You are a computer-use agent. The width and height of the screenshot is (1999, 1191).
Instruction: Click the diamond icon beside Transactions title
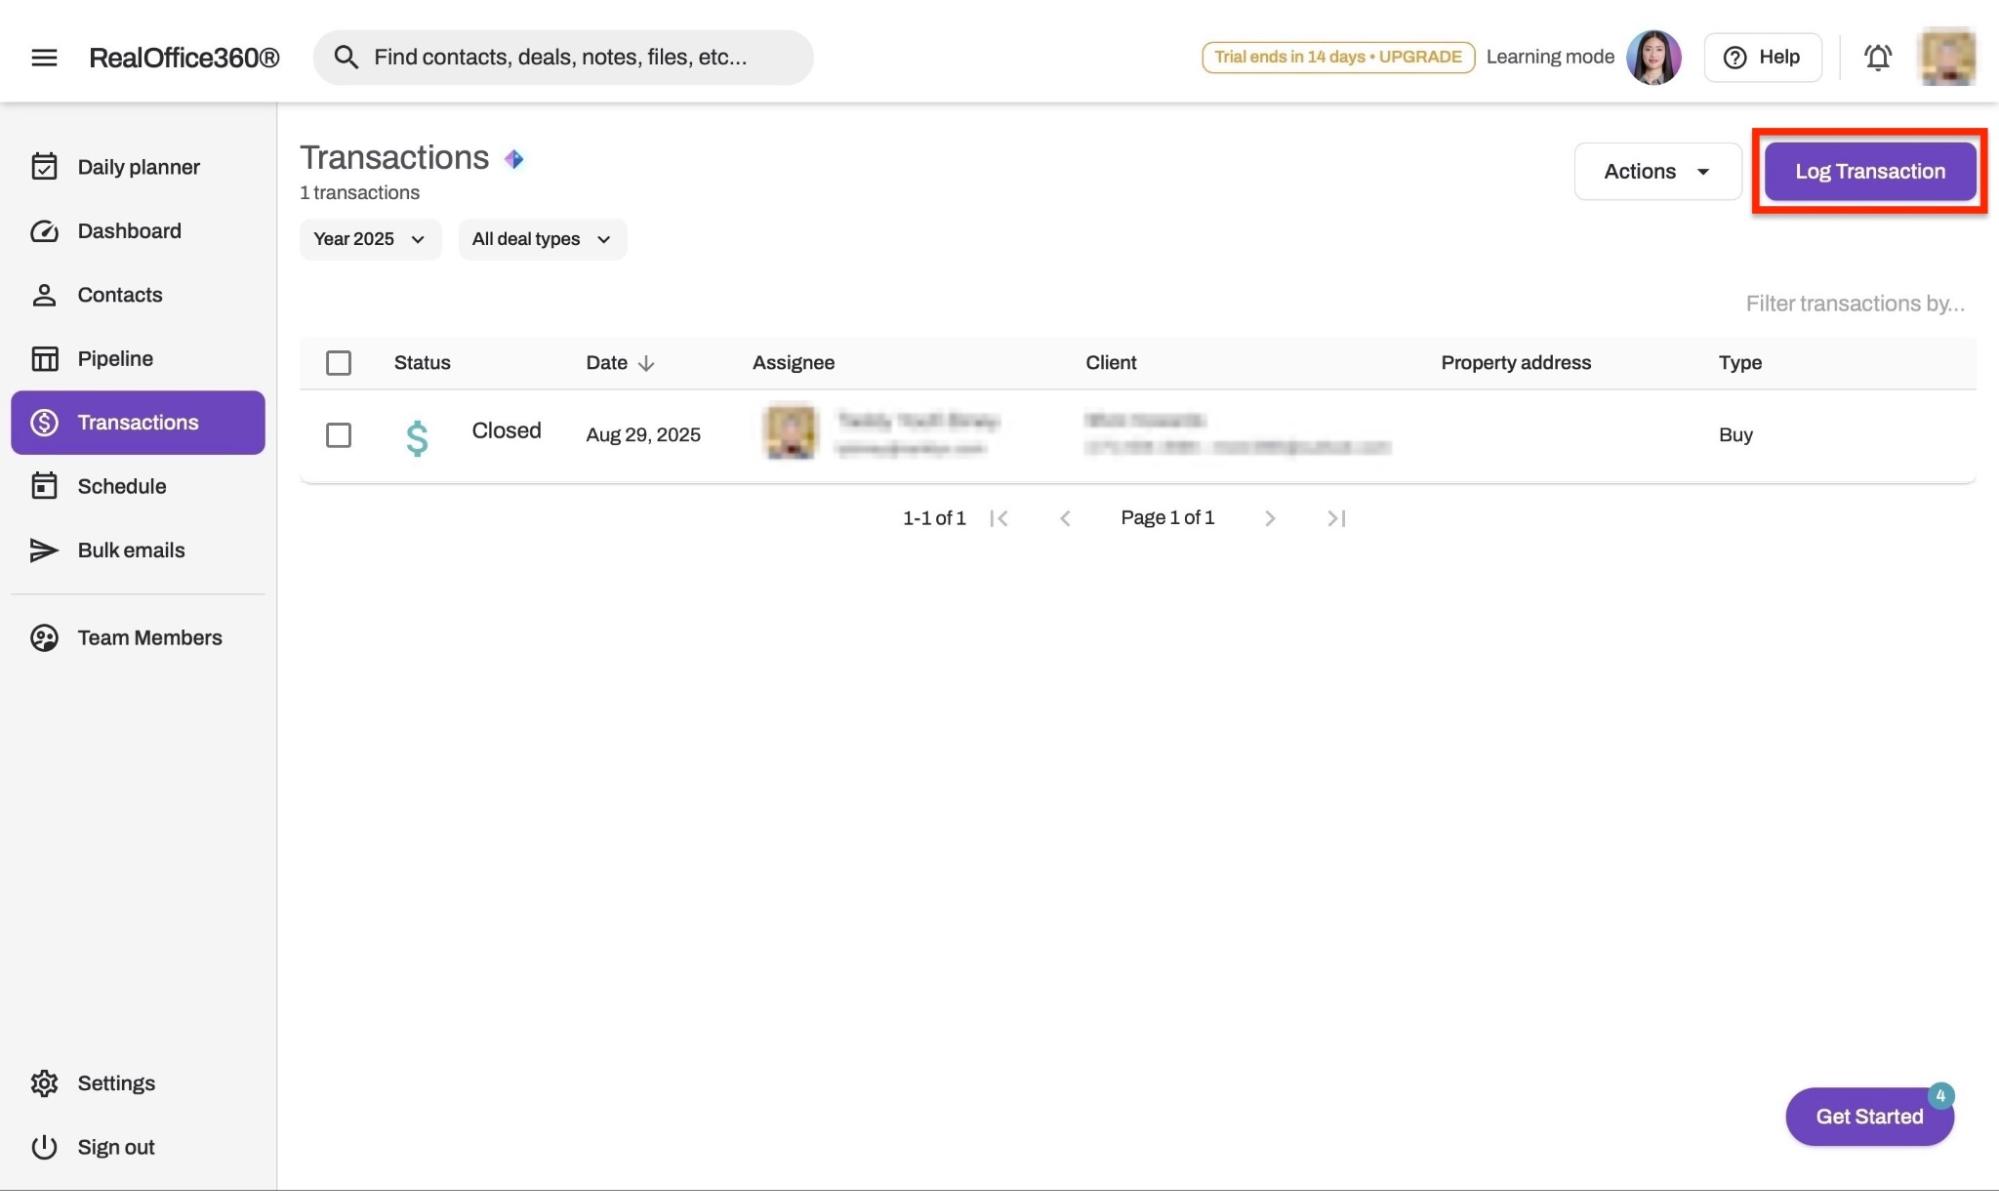point(514,159)
